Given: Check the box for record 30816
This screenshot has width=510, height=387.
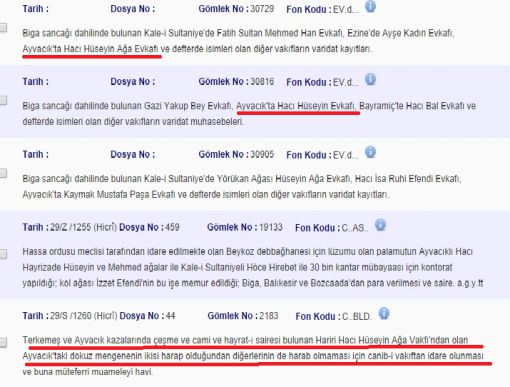Looking at the screenshot, I should (x=3, y=100).
